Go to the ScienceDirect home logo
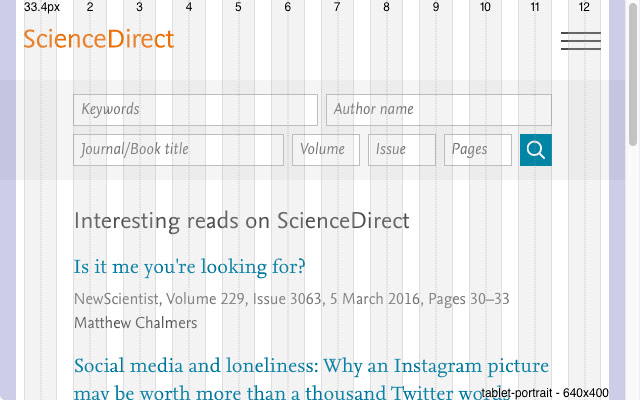The width and height of the screenshot is (640, 400). coord(99,40)
